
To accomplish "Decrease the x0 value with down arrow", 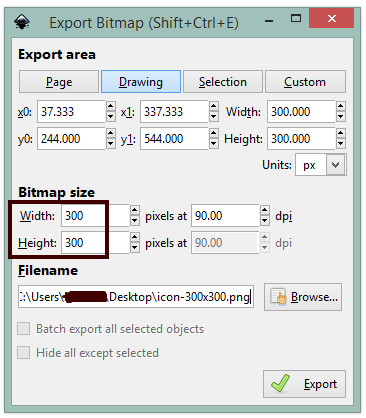I will [111, 117].
